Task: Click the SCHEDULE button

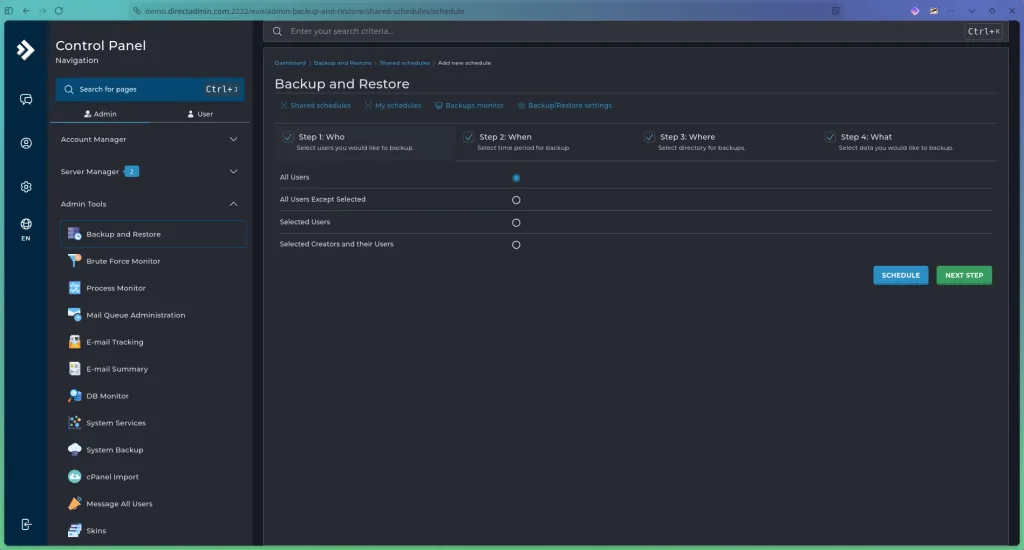Action: [x=901, y=275]
